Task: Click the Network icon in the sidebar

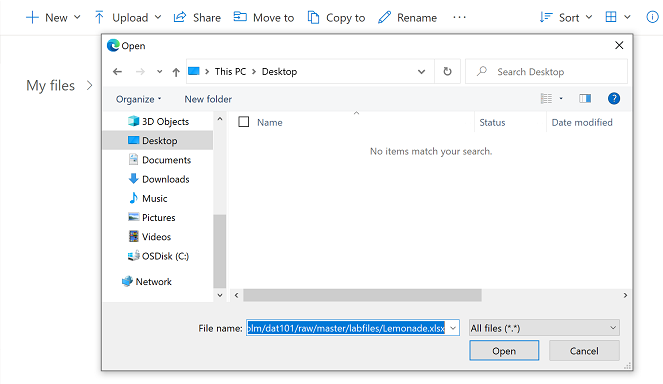Action: tap(127, 281)
